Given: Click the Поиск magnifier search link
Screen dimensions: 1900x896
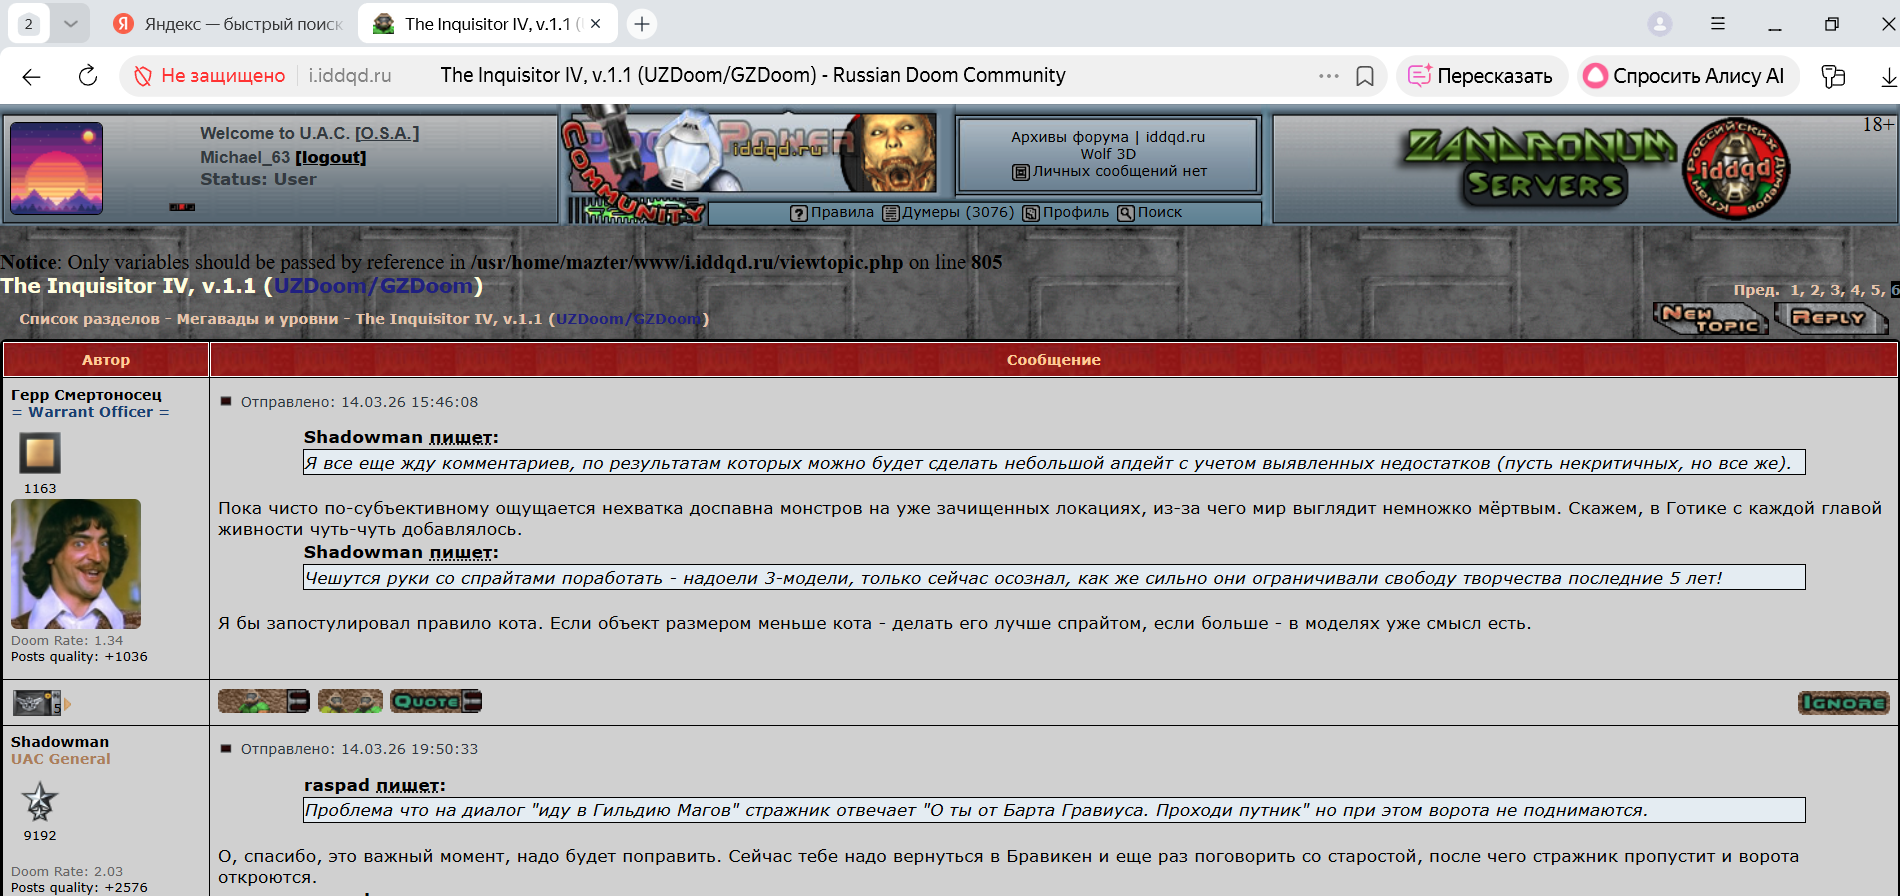Looking at the screenshot, I should [x=1150, y=213].
